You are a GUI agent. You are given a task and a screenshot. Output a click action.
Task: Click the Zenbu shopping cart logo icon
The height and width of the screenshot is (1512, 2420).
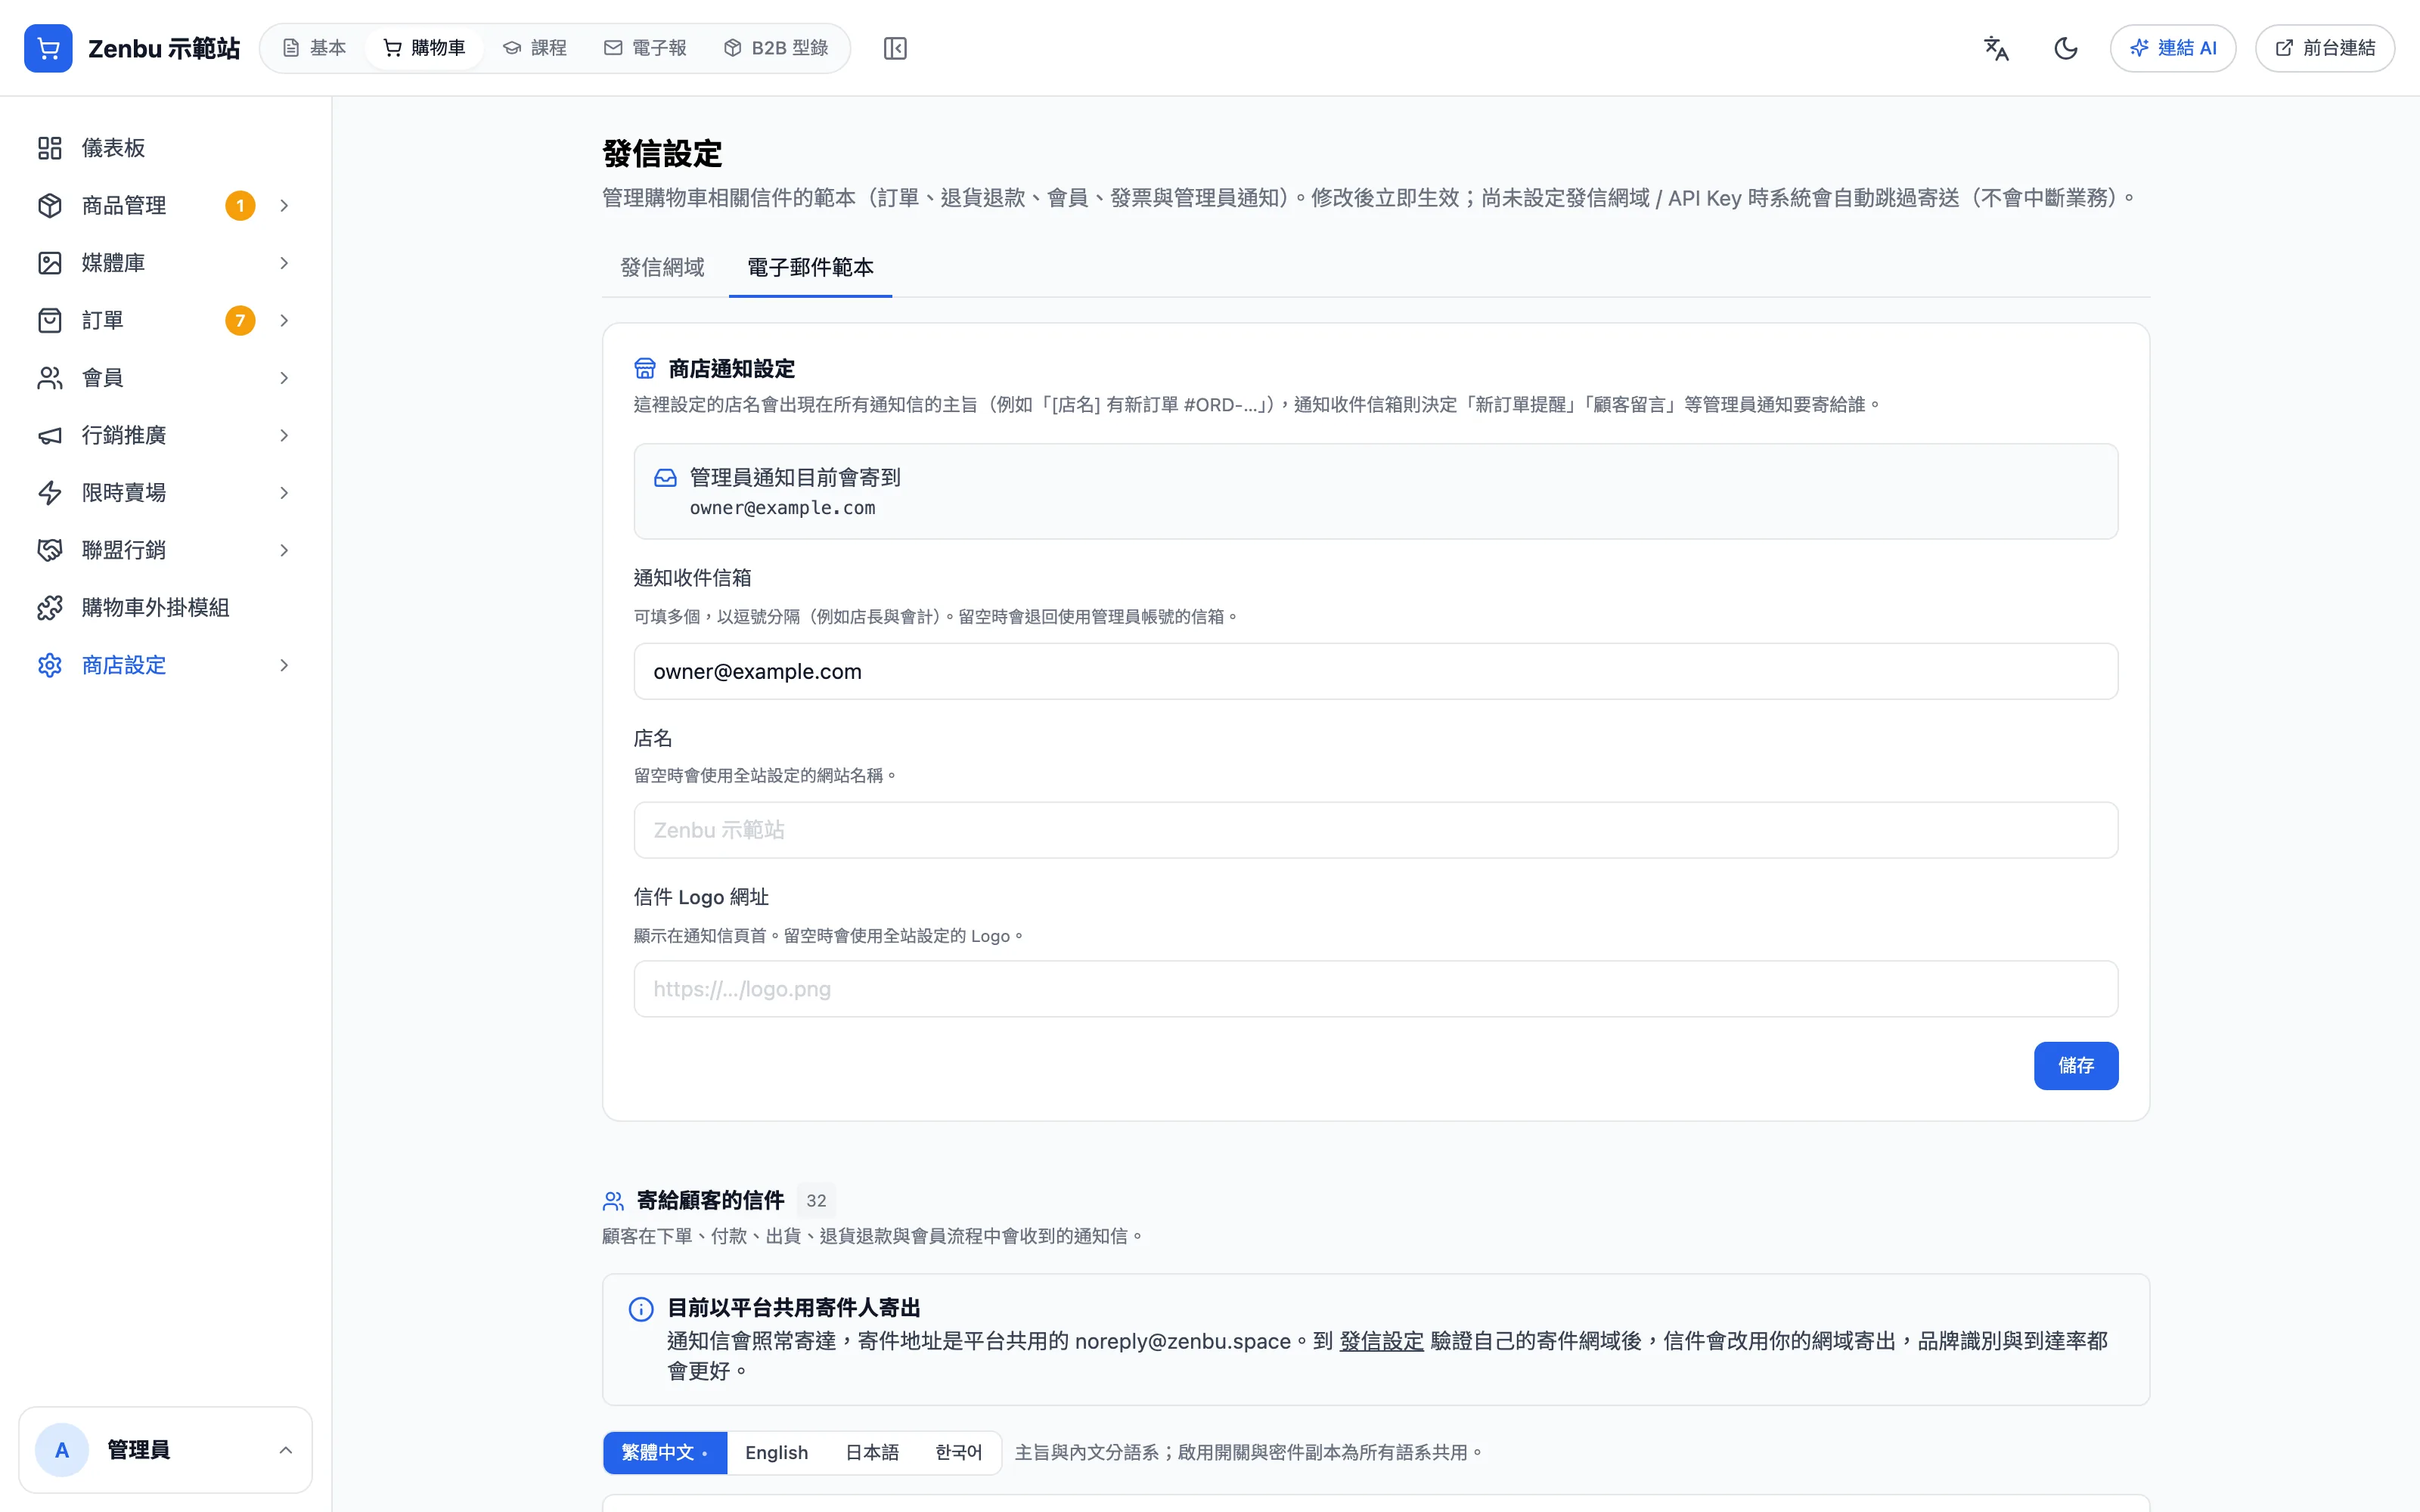[48, 48]
